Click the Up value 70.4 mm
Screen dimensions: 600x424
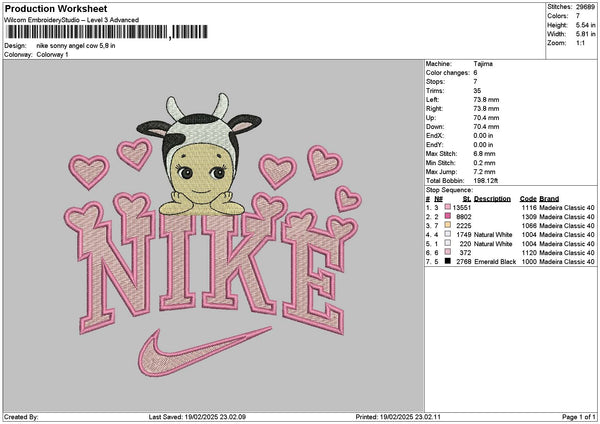pyautogui.click(x=486, y=117)
